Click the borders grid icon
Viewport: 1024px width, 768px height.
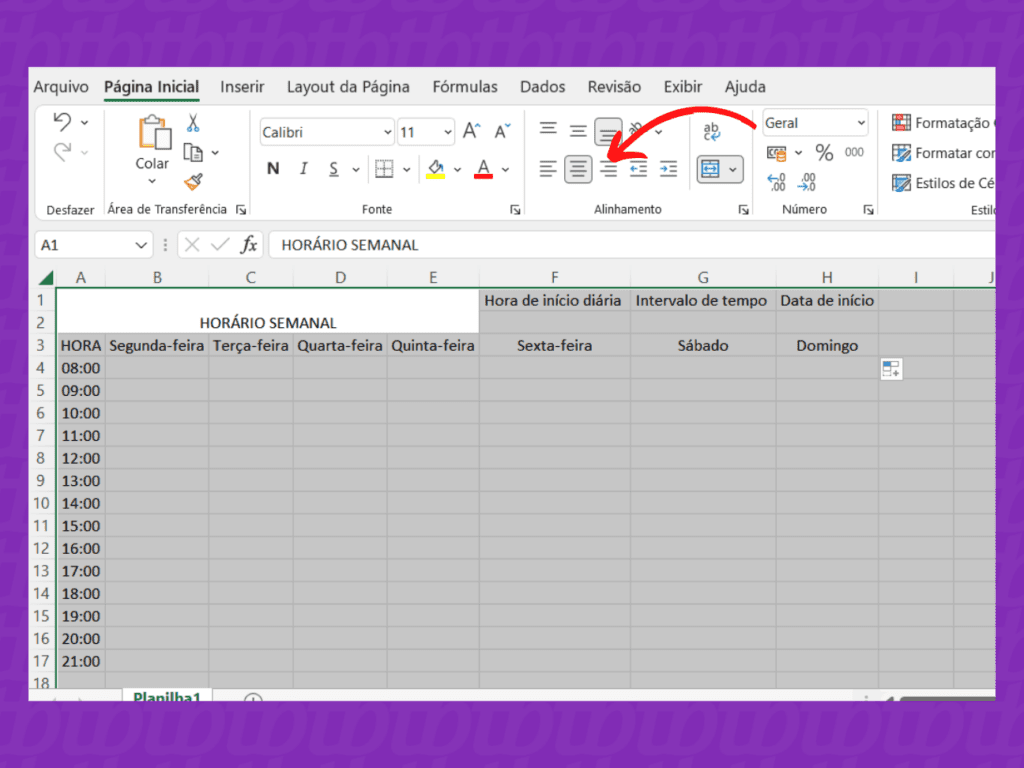[x=384, y=169]
